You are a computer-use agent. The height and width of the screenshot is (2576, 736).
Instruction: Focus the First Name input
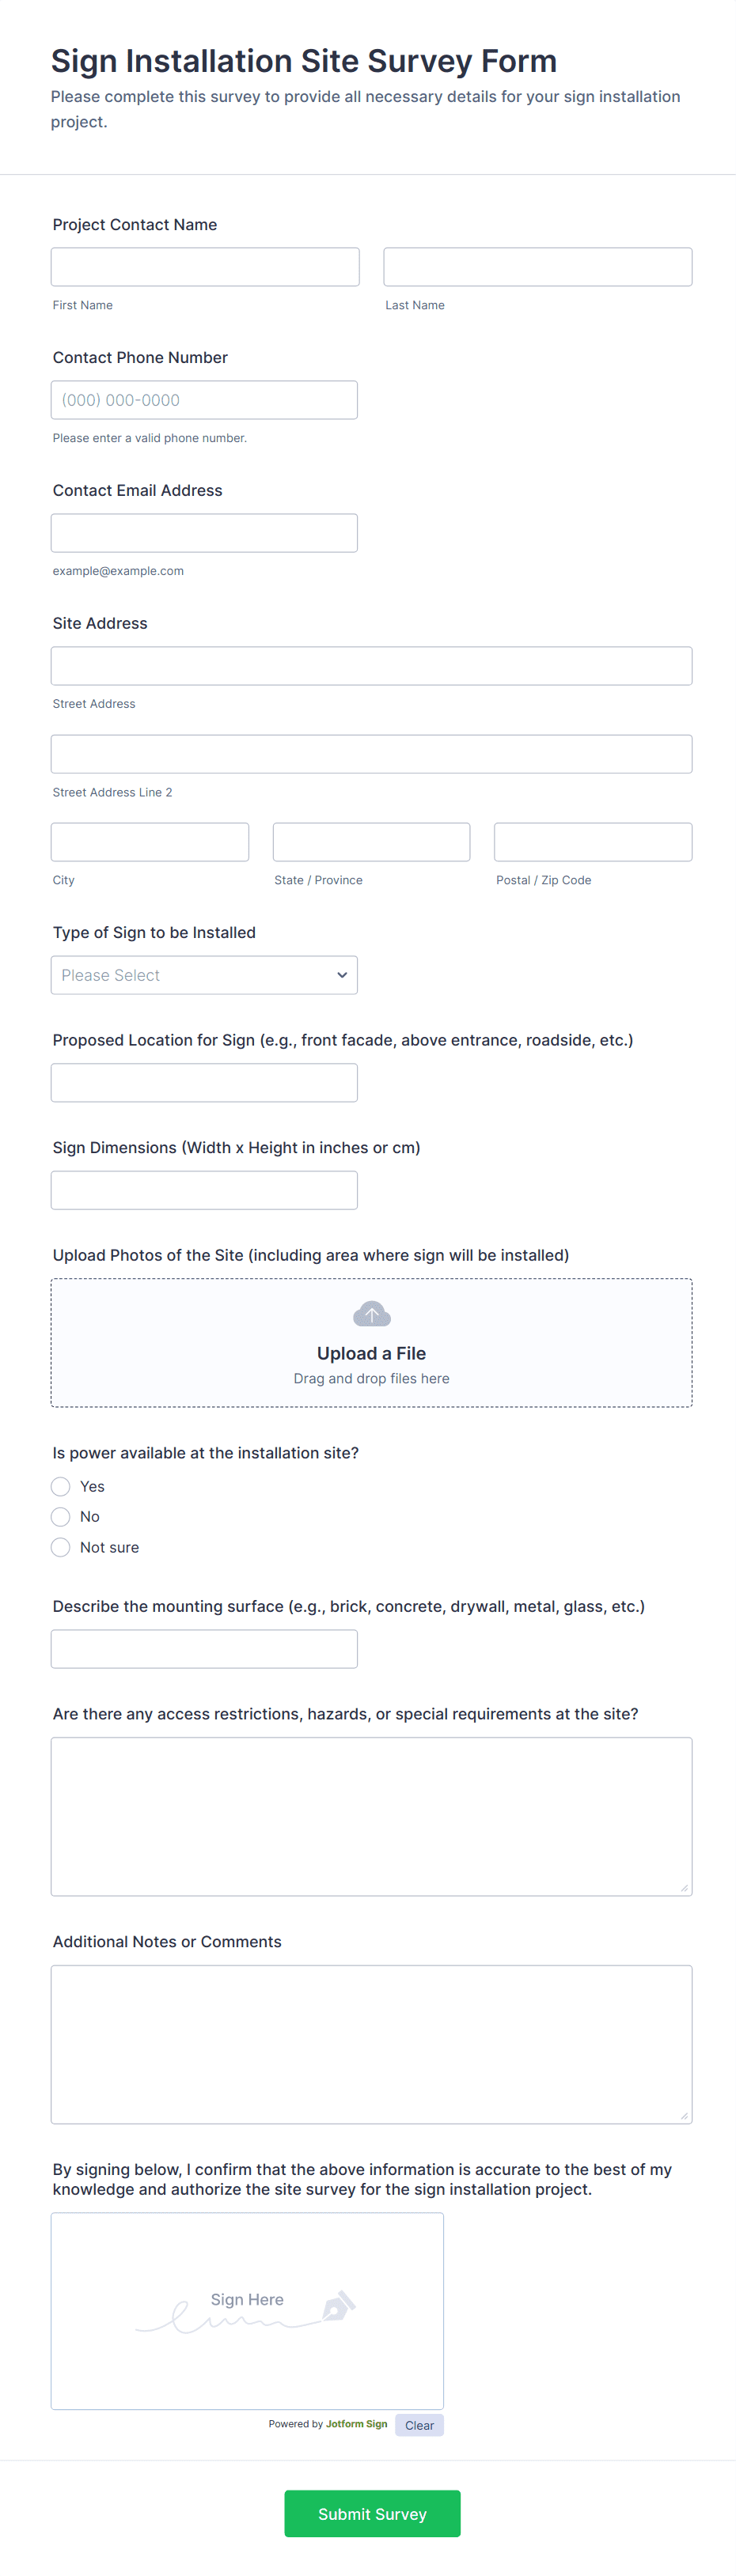(205, 267)
